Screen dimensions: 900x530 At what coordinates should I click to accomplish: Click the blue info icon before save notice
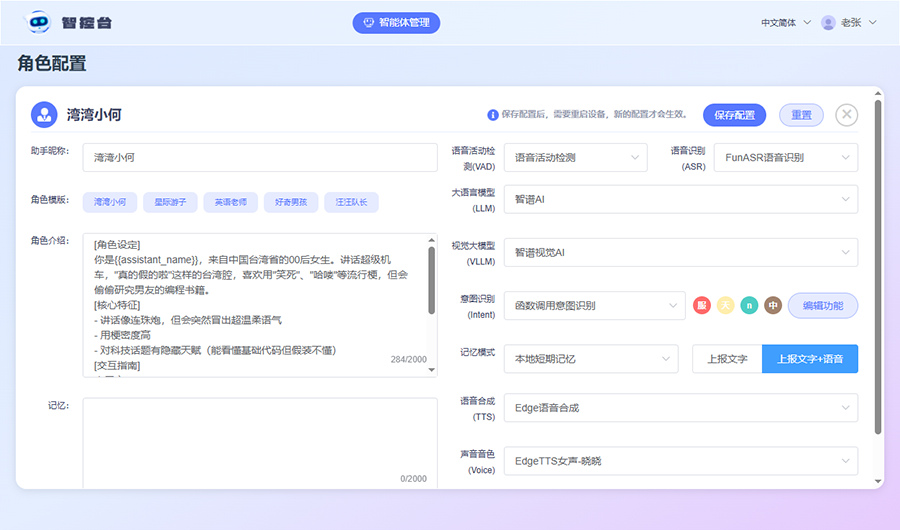(x=492, y=115)
